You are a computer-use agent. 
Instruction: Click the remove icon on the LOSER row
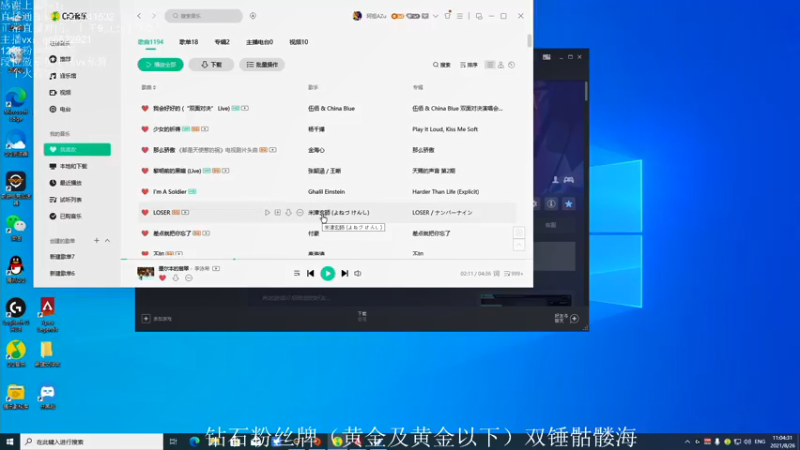[x=299, y=212]
